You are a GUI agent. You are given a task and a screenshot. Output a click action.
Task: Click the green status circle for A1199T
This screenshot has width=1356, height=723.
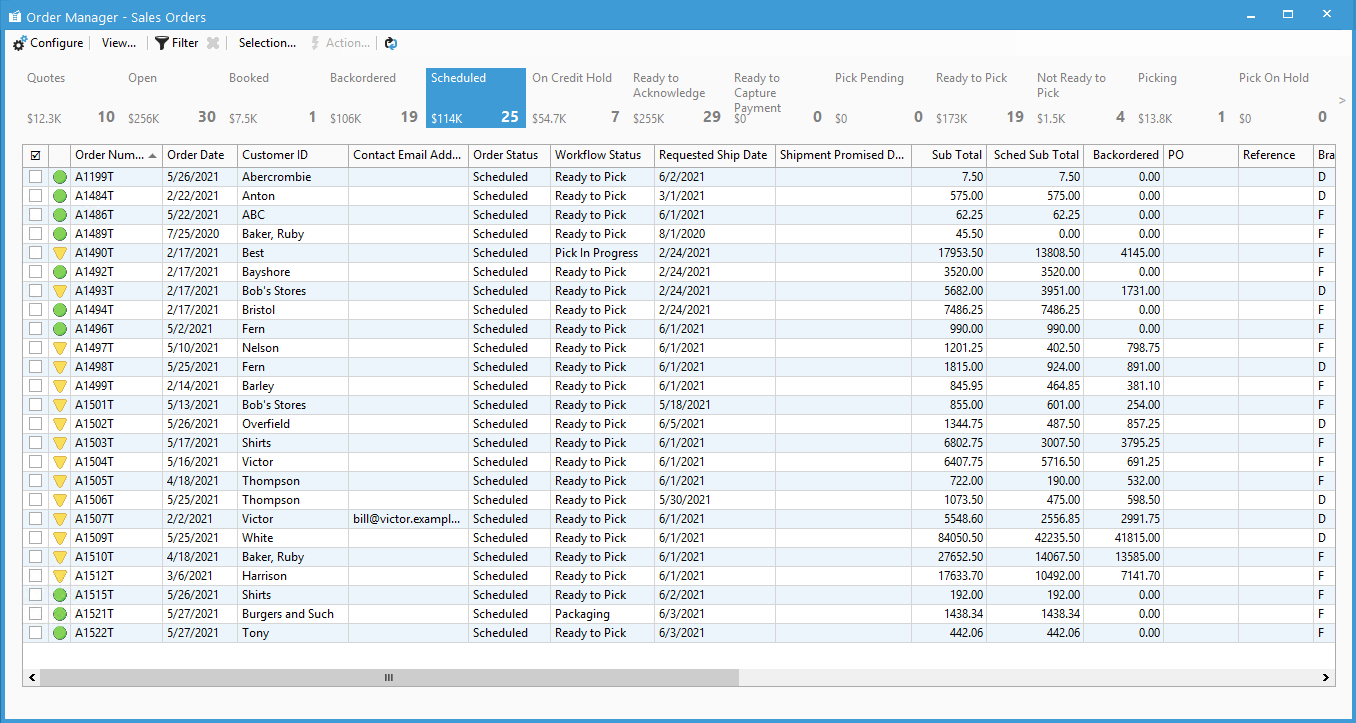click(60, 177)
